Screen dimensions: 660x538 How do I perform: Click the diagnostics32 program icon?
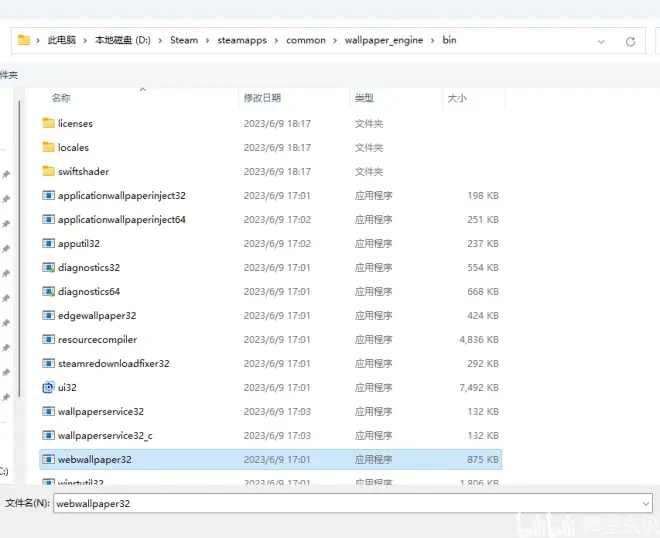coord(48,267)
